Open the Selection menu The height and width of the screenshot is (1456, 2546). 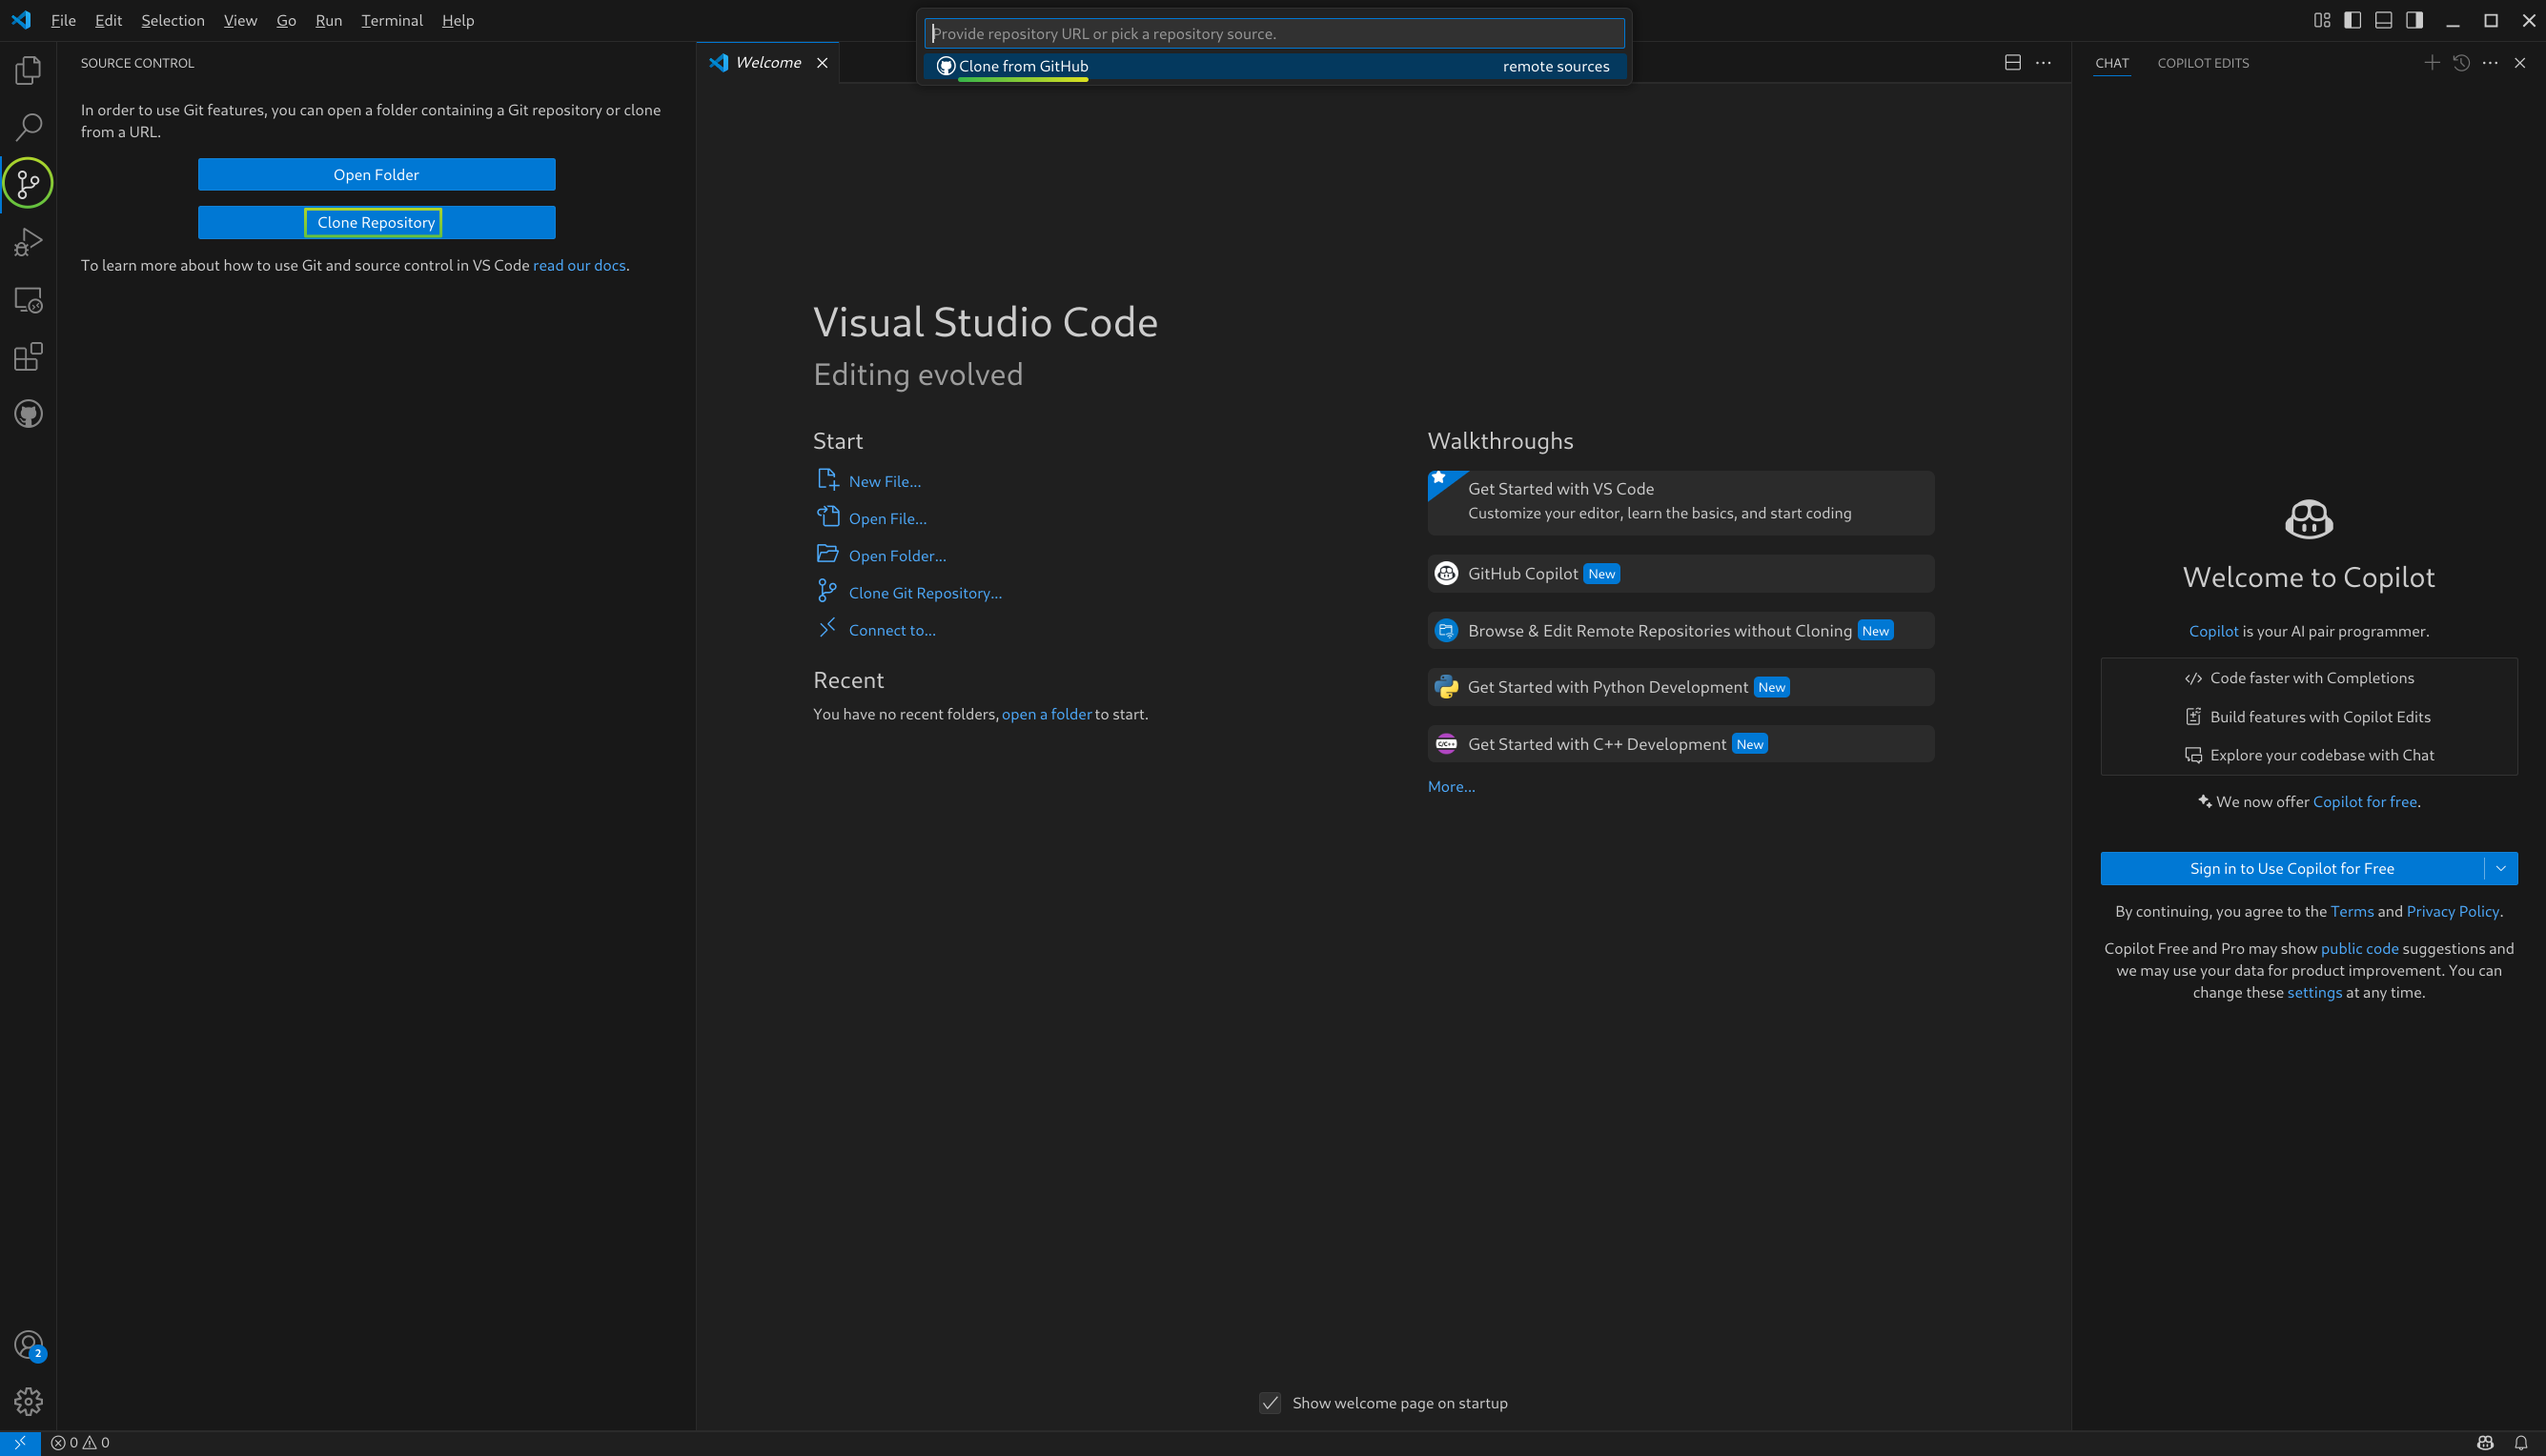point(173,20)
